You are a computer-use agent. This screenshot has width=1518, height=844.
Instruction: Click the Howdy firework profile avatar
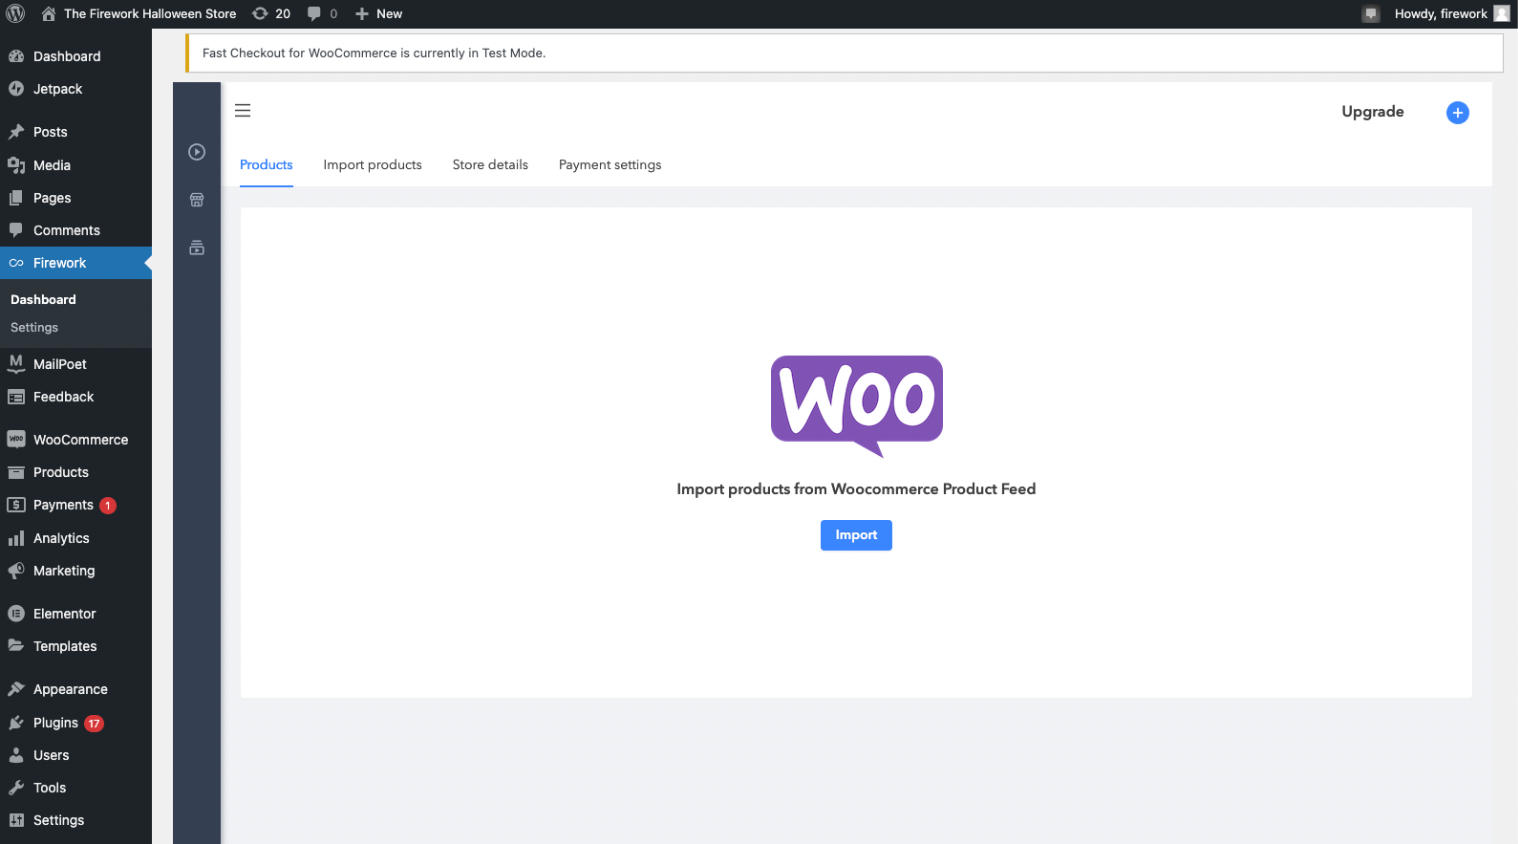(x=1499, y=13)
